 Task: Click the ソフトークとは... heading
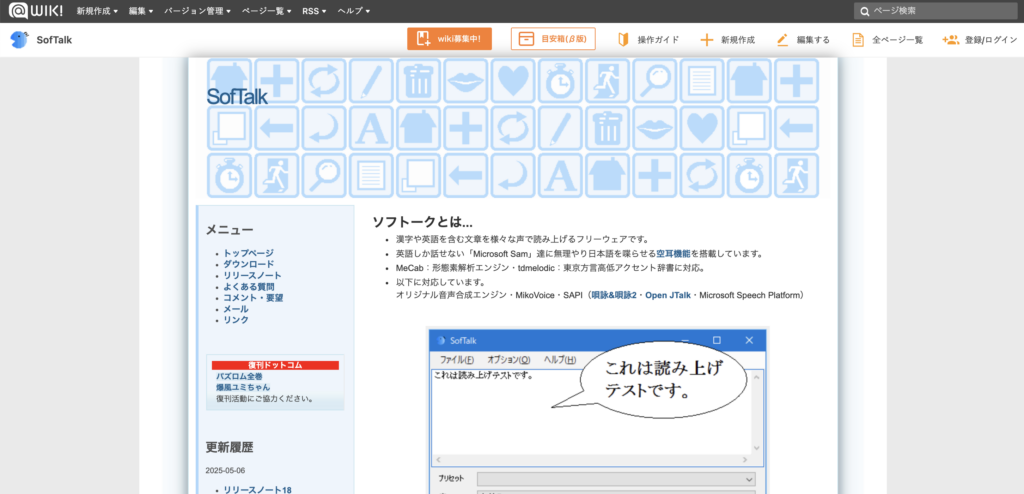click(x=423, y=222)
